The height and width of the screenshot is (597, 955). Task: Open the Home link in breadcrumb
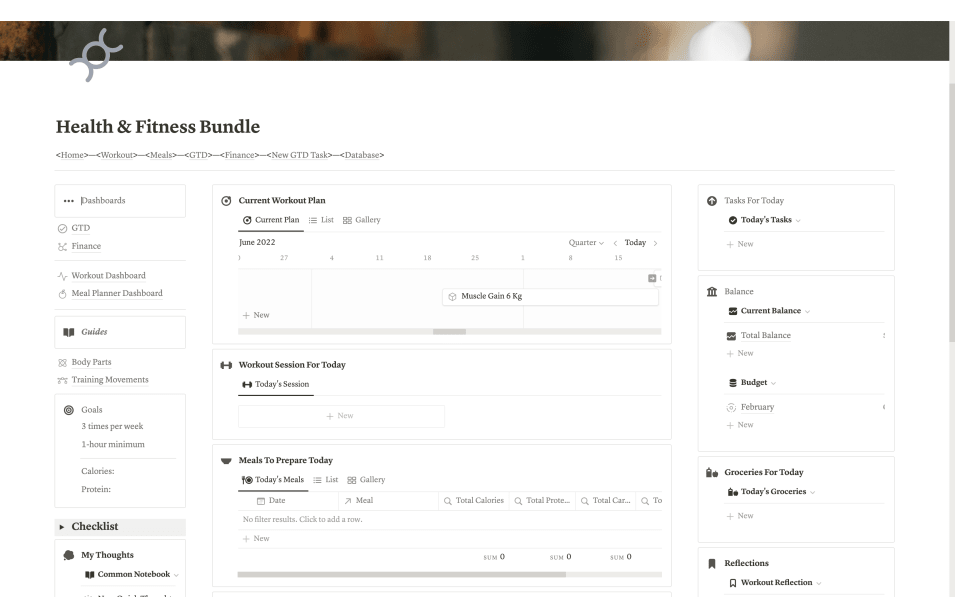pos(72,155)
